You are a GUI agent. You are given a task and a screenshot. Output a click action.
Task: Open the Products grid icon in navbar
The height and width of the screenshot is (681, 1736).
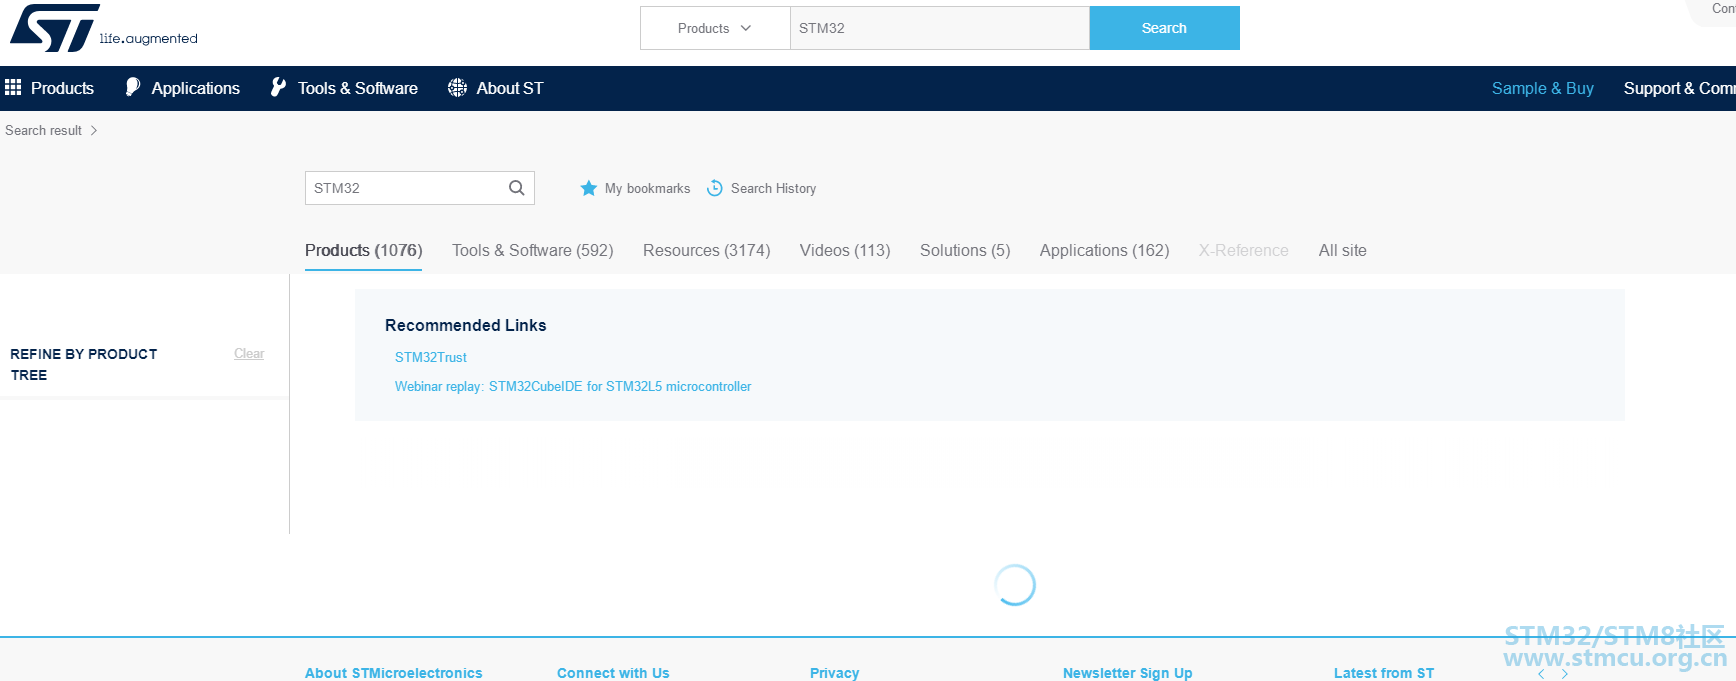13,88
